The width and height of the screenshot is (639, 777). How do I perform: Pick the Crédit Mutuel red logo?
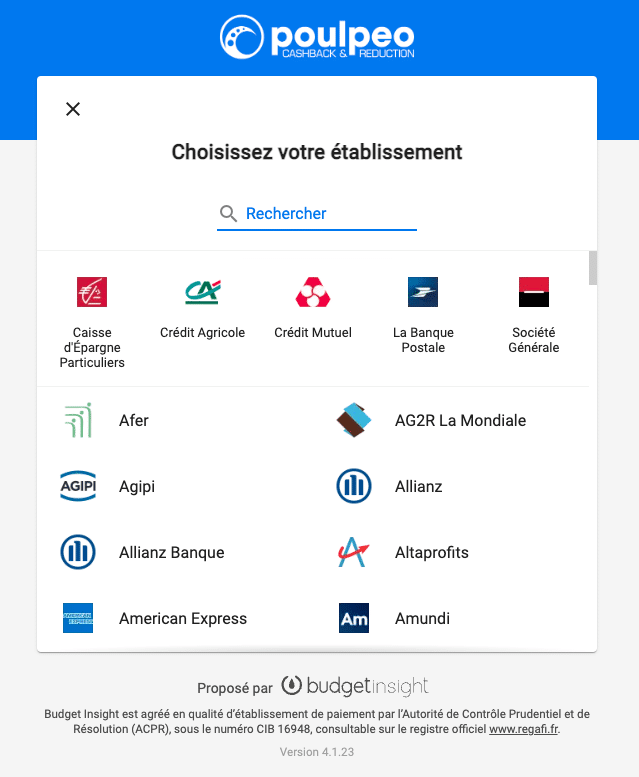click(x=313, y=292)
